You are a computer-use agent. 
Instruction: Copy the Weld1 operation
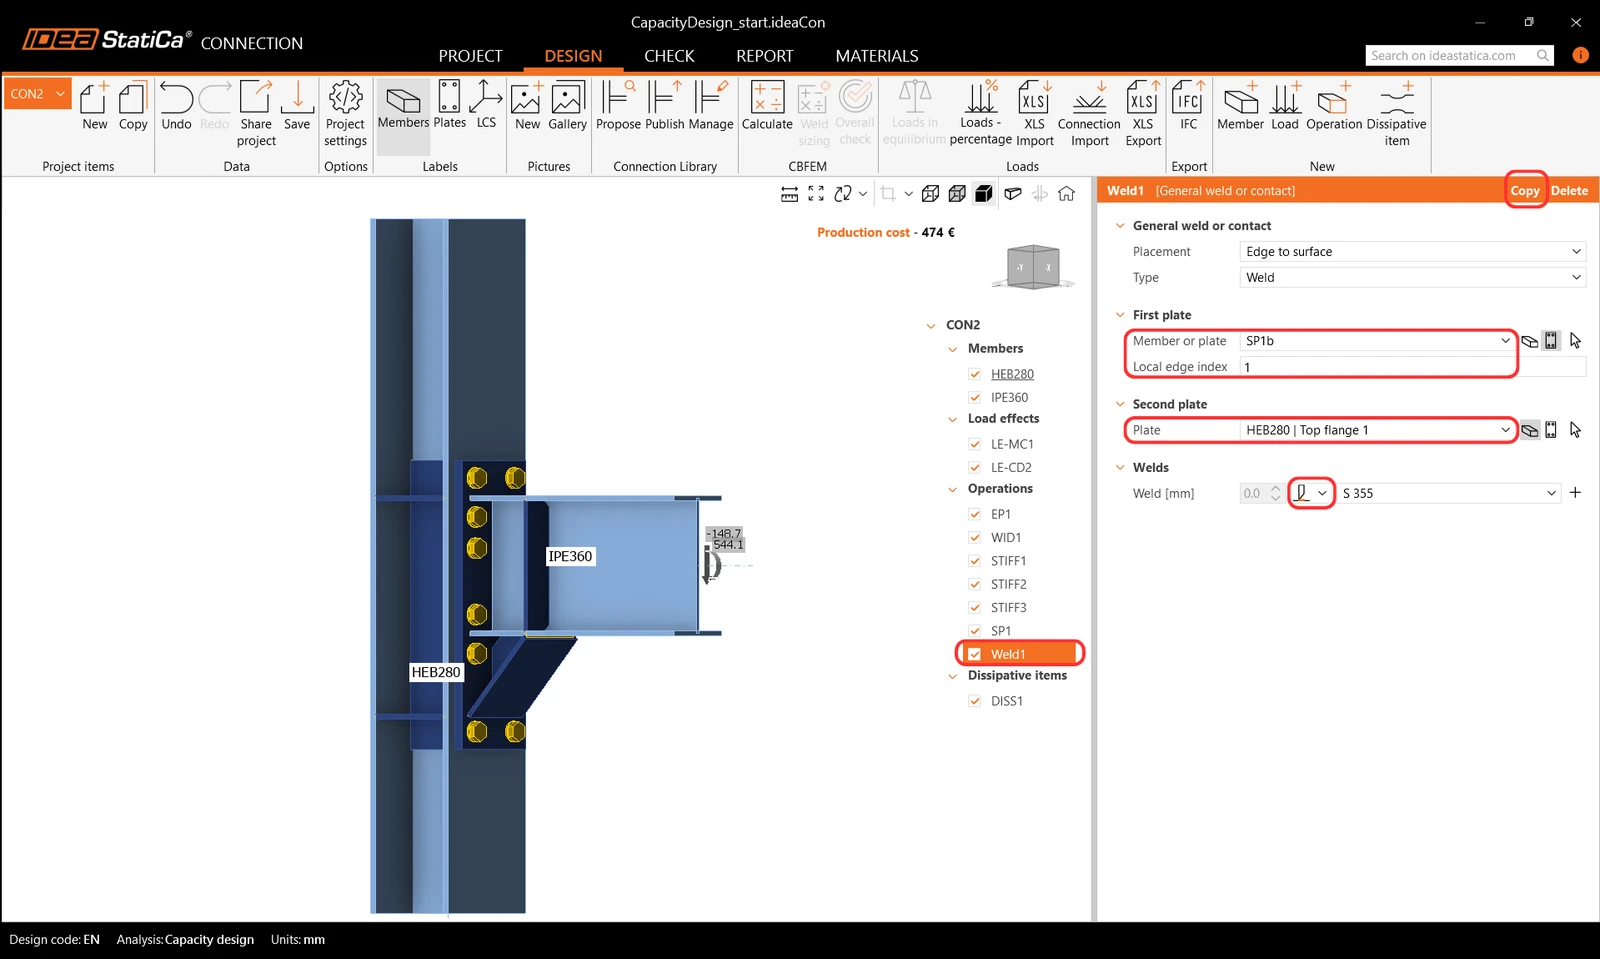tap(1525, 191)
